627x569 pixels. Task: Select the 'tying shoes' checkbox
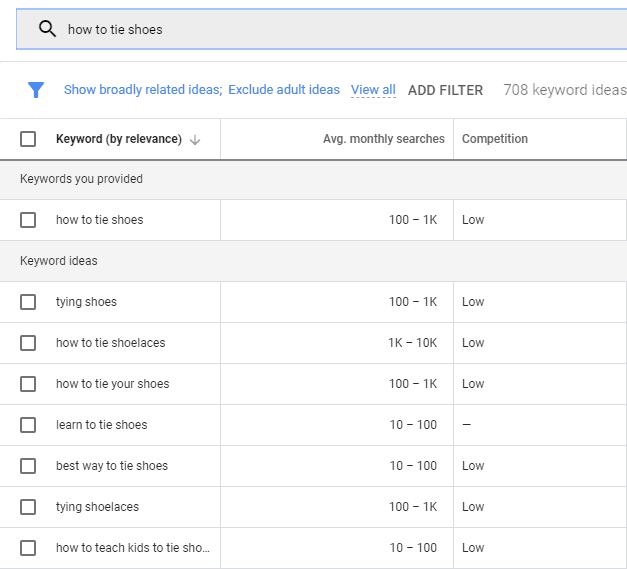tap(28, 302)
